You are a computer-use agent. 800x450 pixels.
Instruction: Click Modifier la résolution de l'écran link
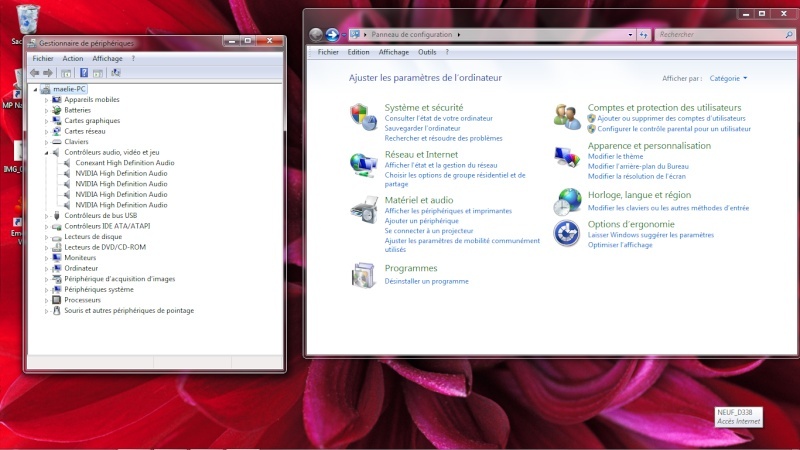[x=637, y=176]
